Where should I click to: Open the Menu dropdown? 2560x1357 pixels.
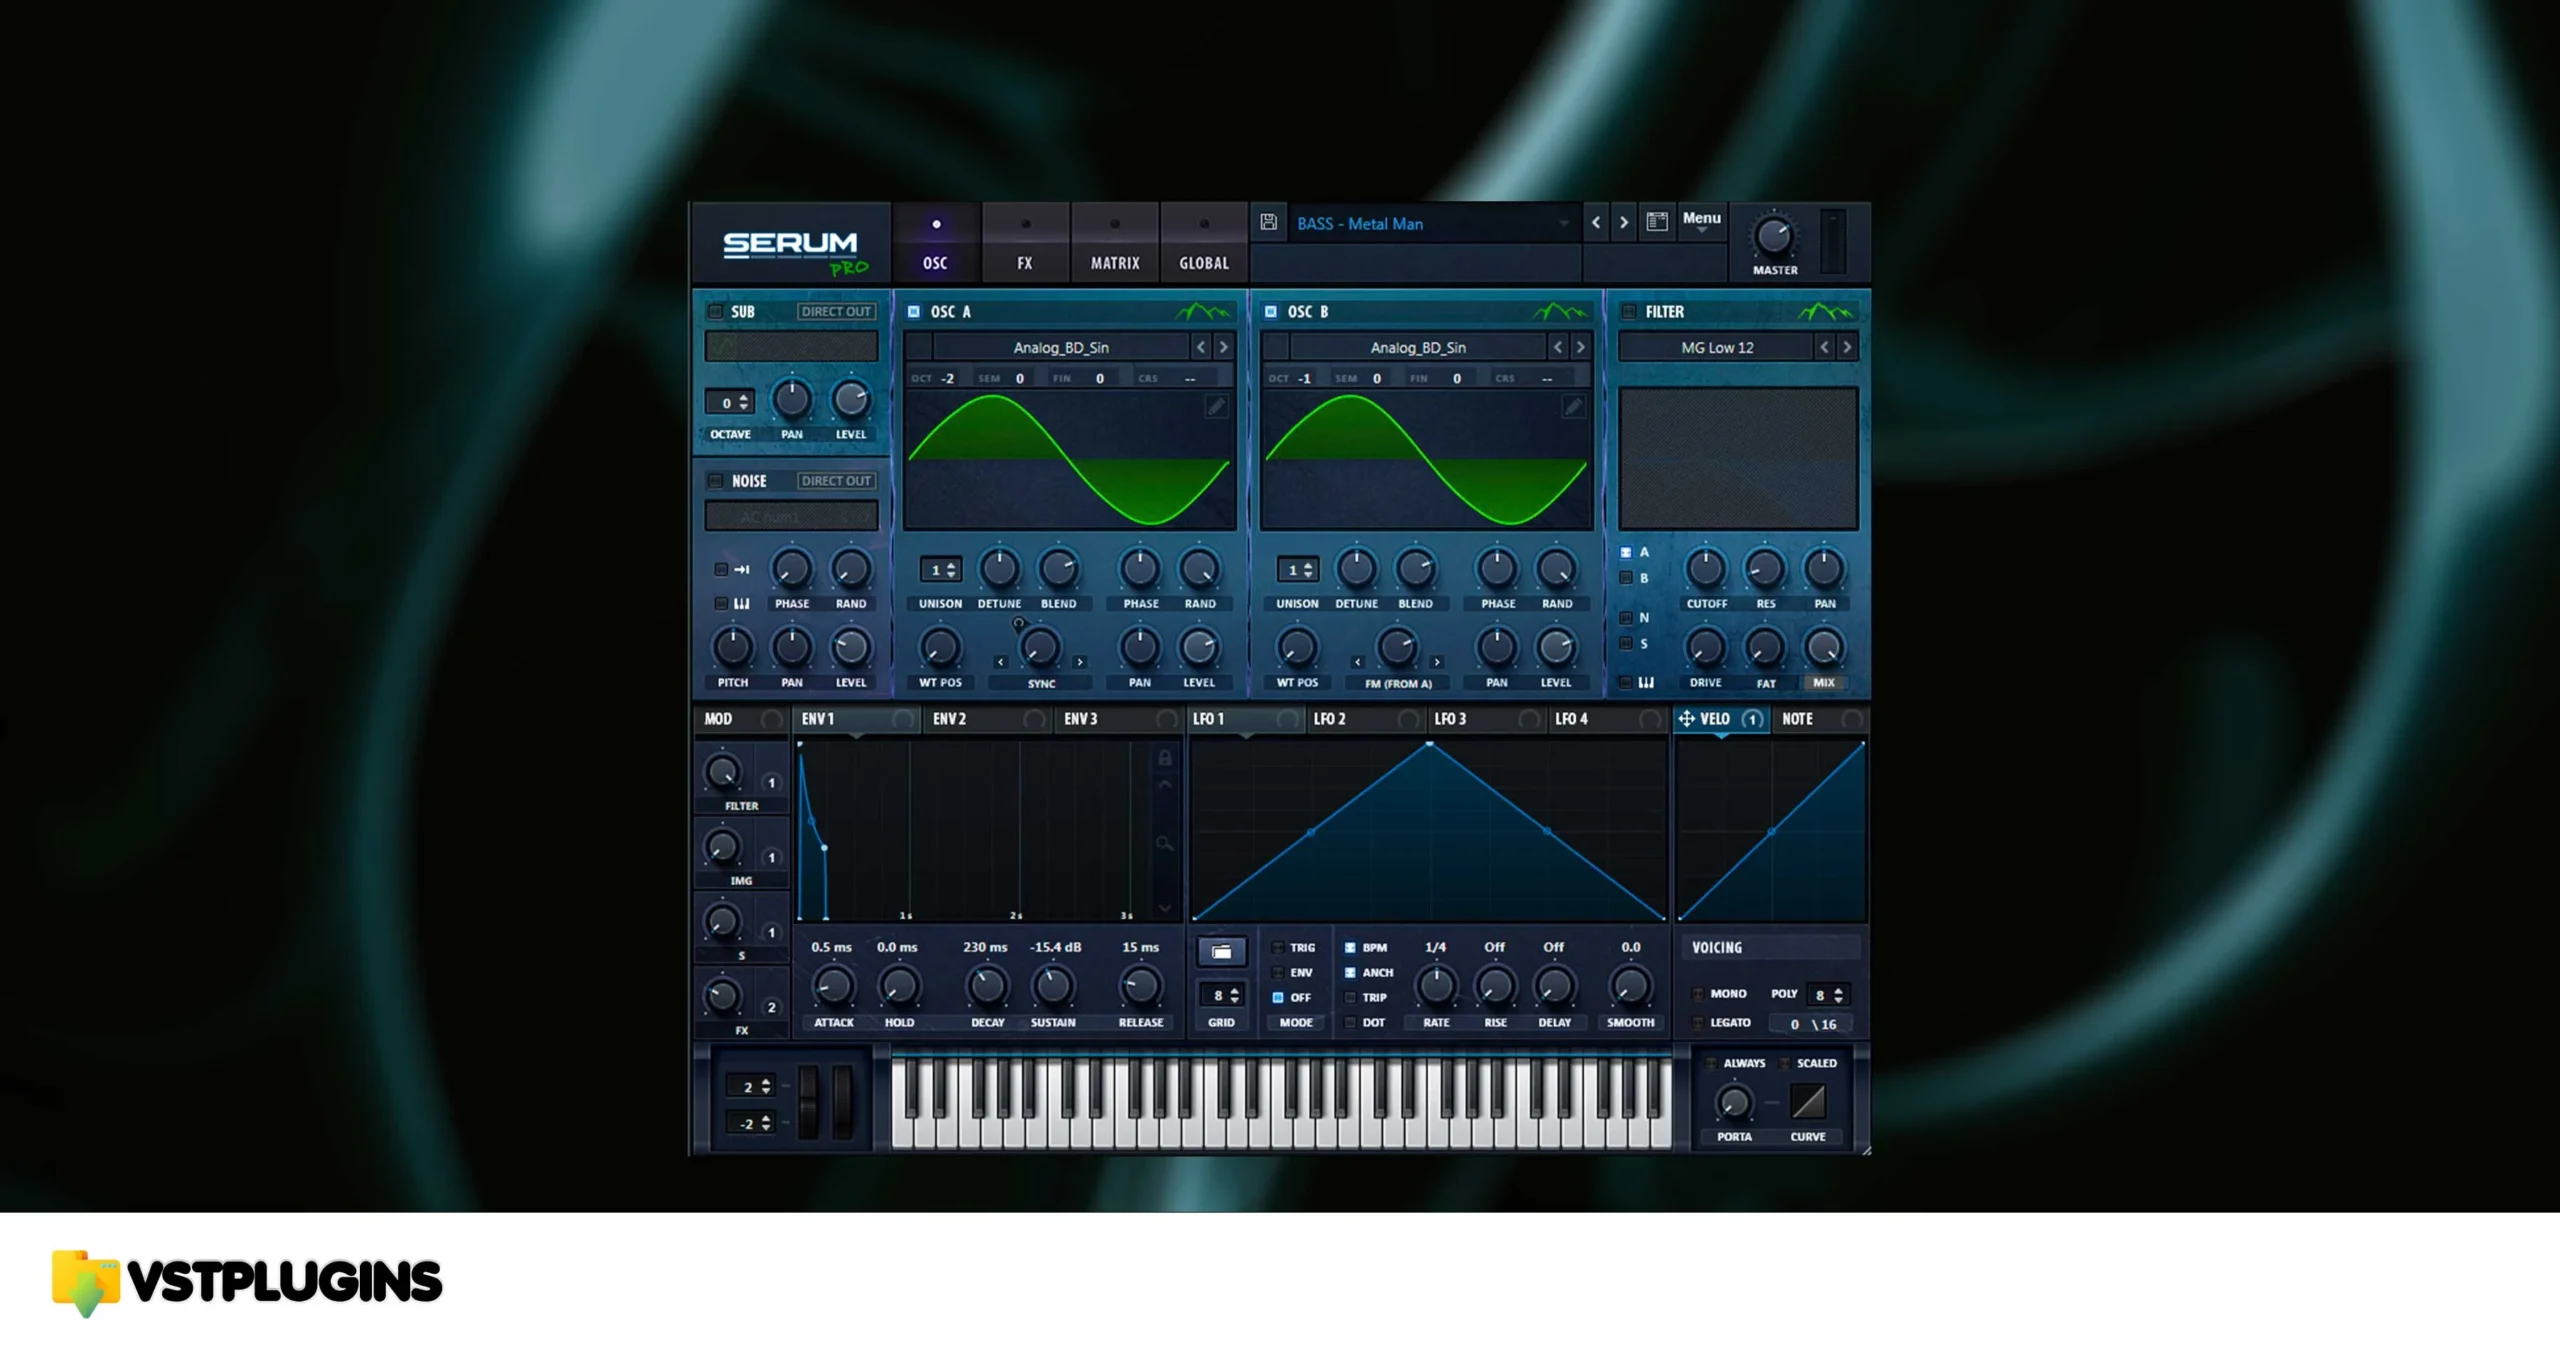click(x=1701, y=222)
